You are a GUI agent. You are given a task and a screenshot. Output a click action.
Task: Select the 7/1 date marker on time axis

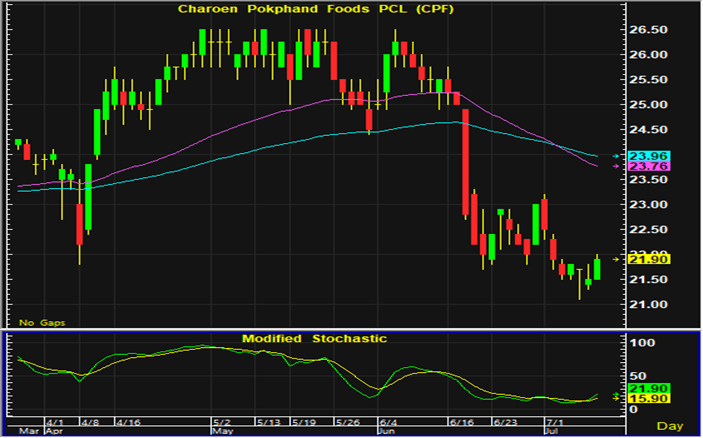pyautogui.click(x=555, y=422)
